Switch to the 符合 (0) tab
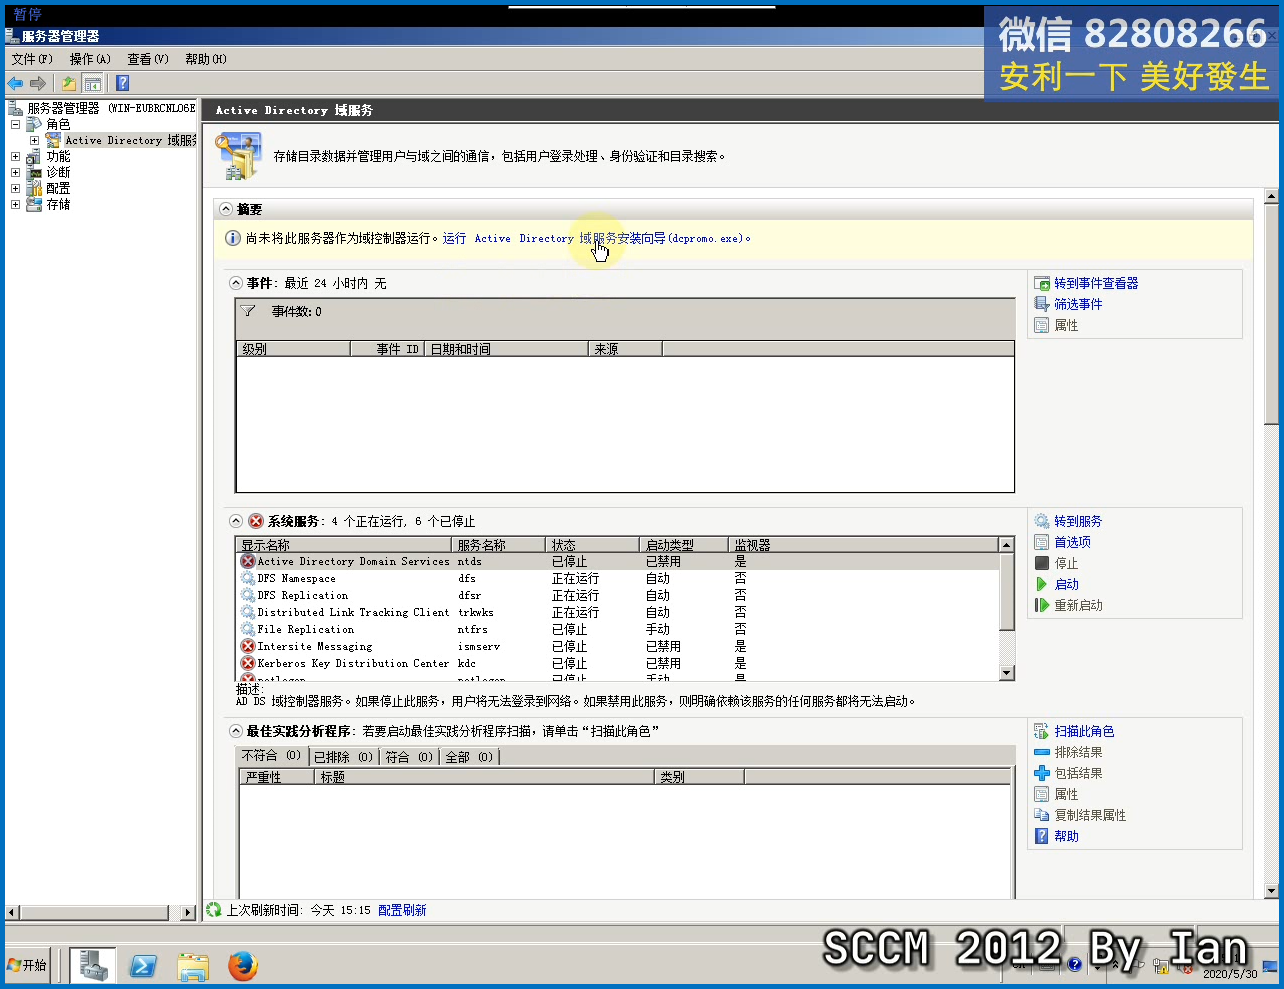1284x989 pixels. pyautogui.click(x=410, y=757)
